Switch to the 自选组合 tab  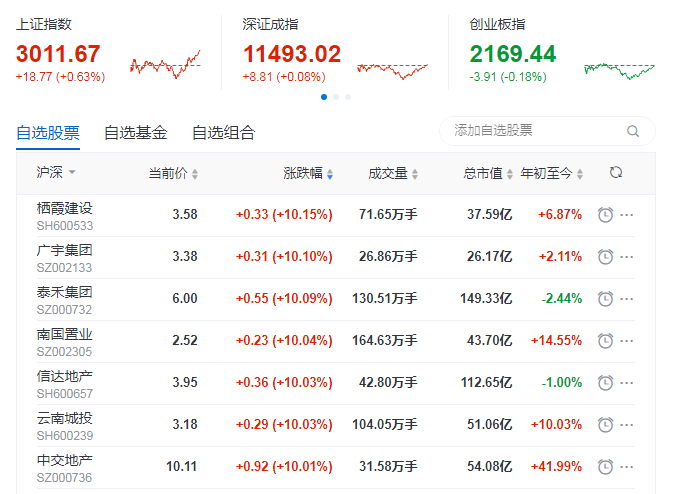(223, 132)
